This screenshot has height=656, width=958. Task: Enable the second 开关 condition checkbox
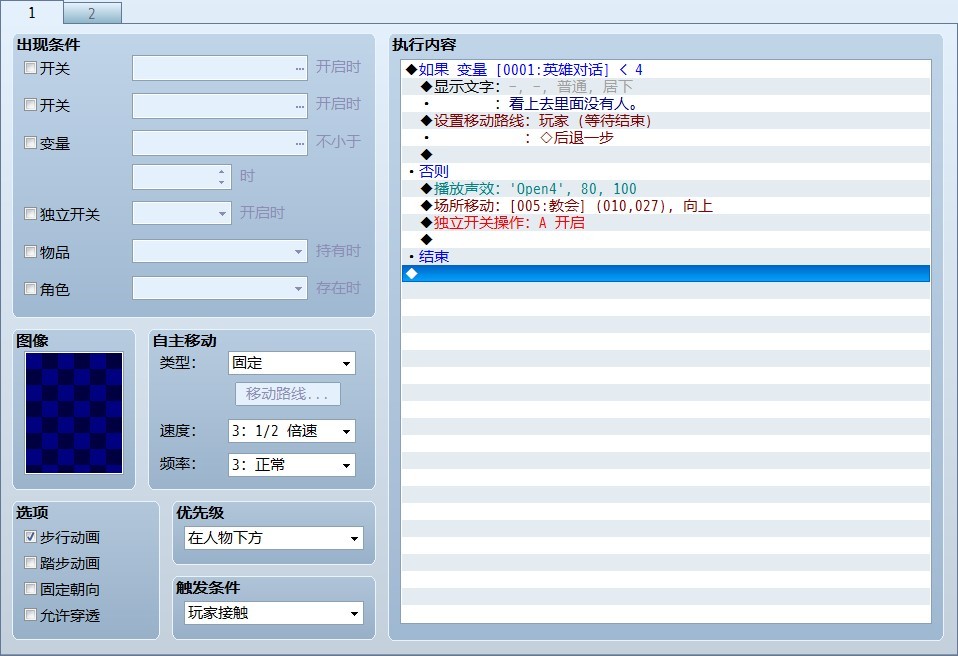(30, 105)
